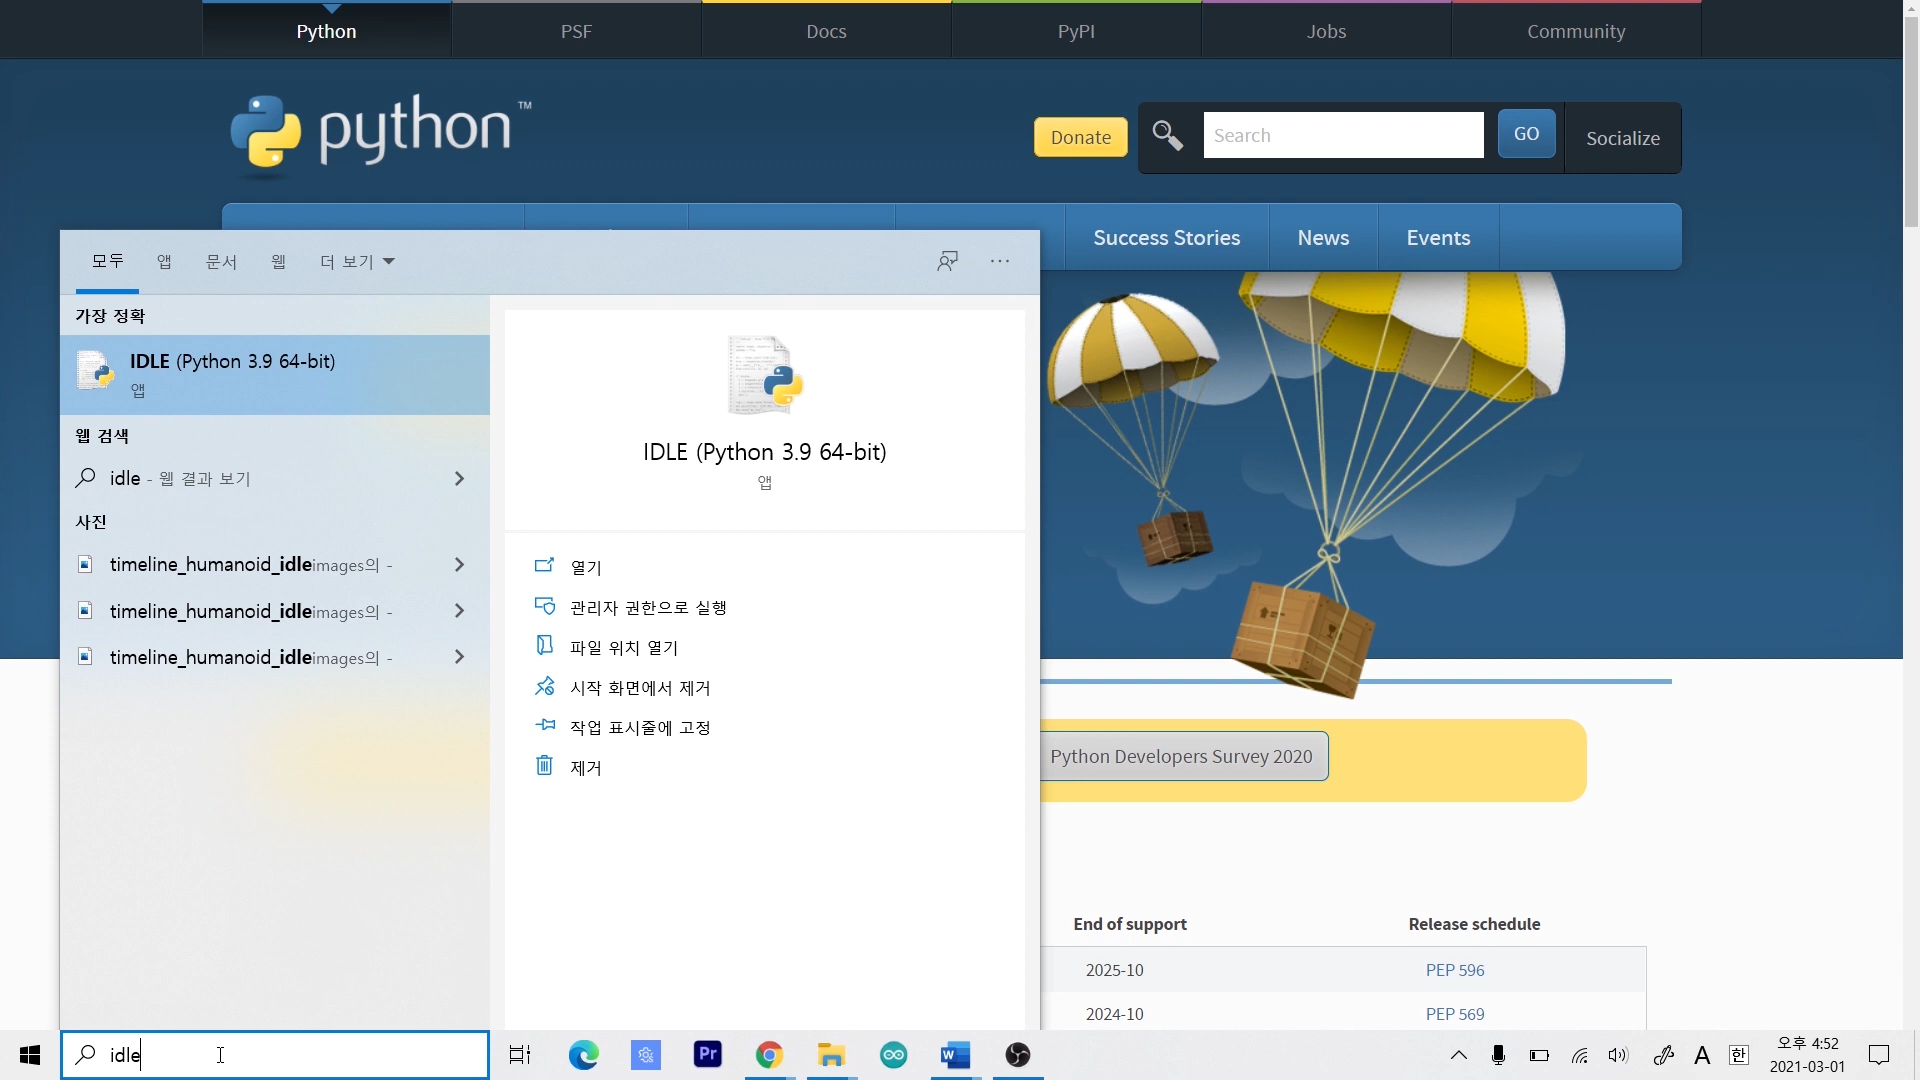Image resolution: width=1920 pixels, height=1080 pixels.
Task: Click the magnifier icon beside python.org search
Action: point(1167,135)
